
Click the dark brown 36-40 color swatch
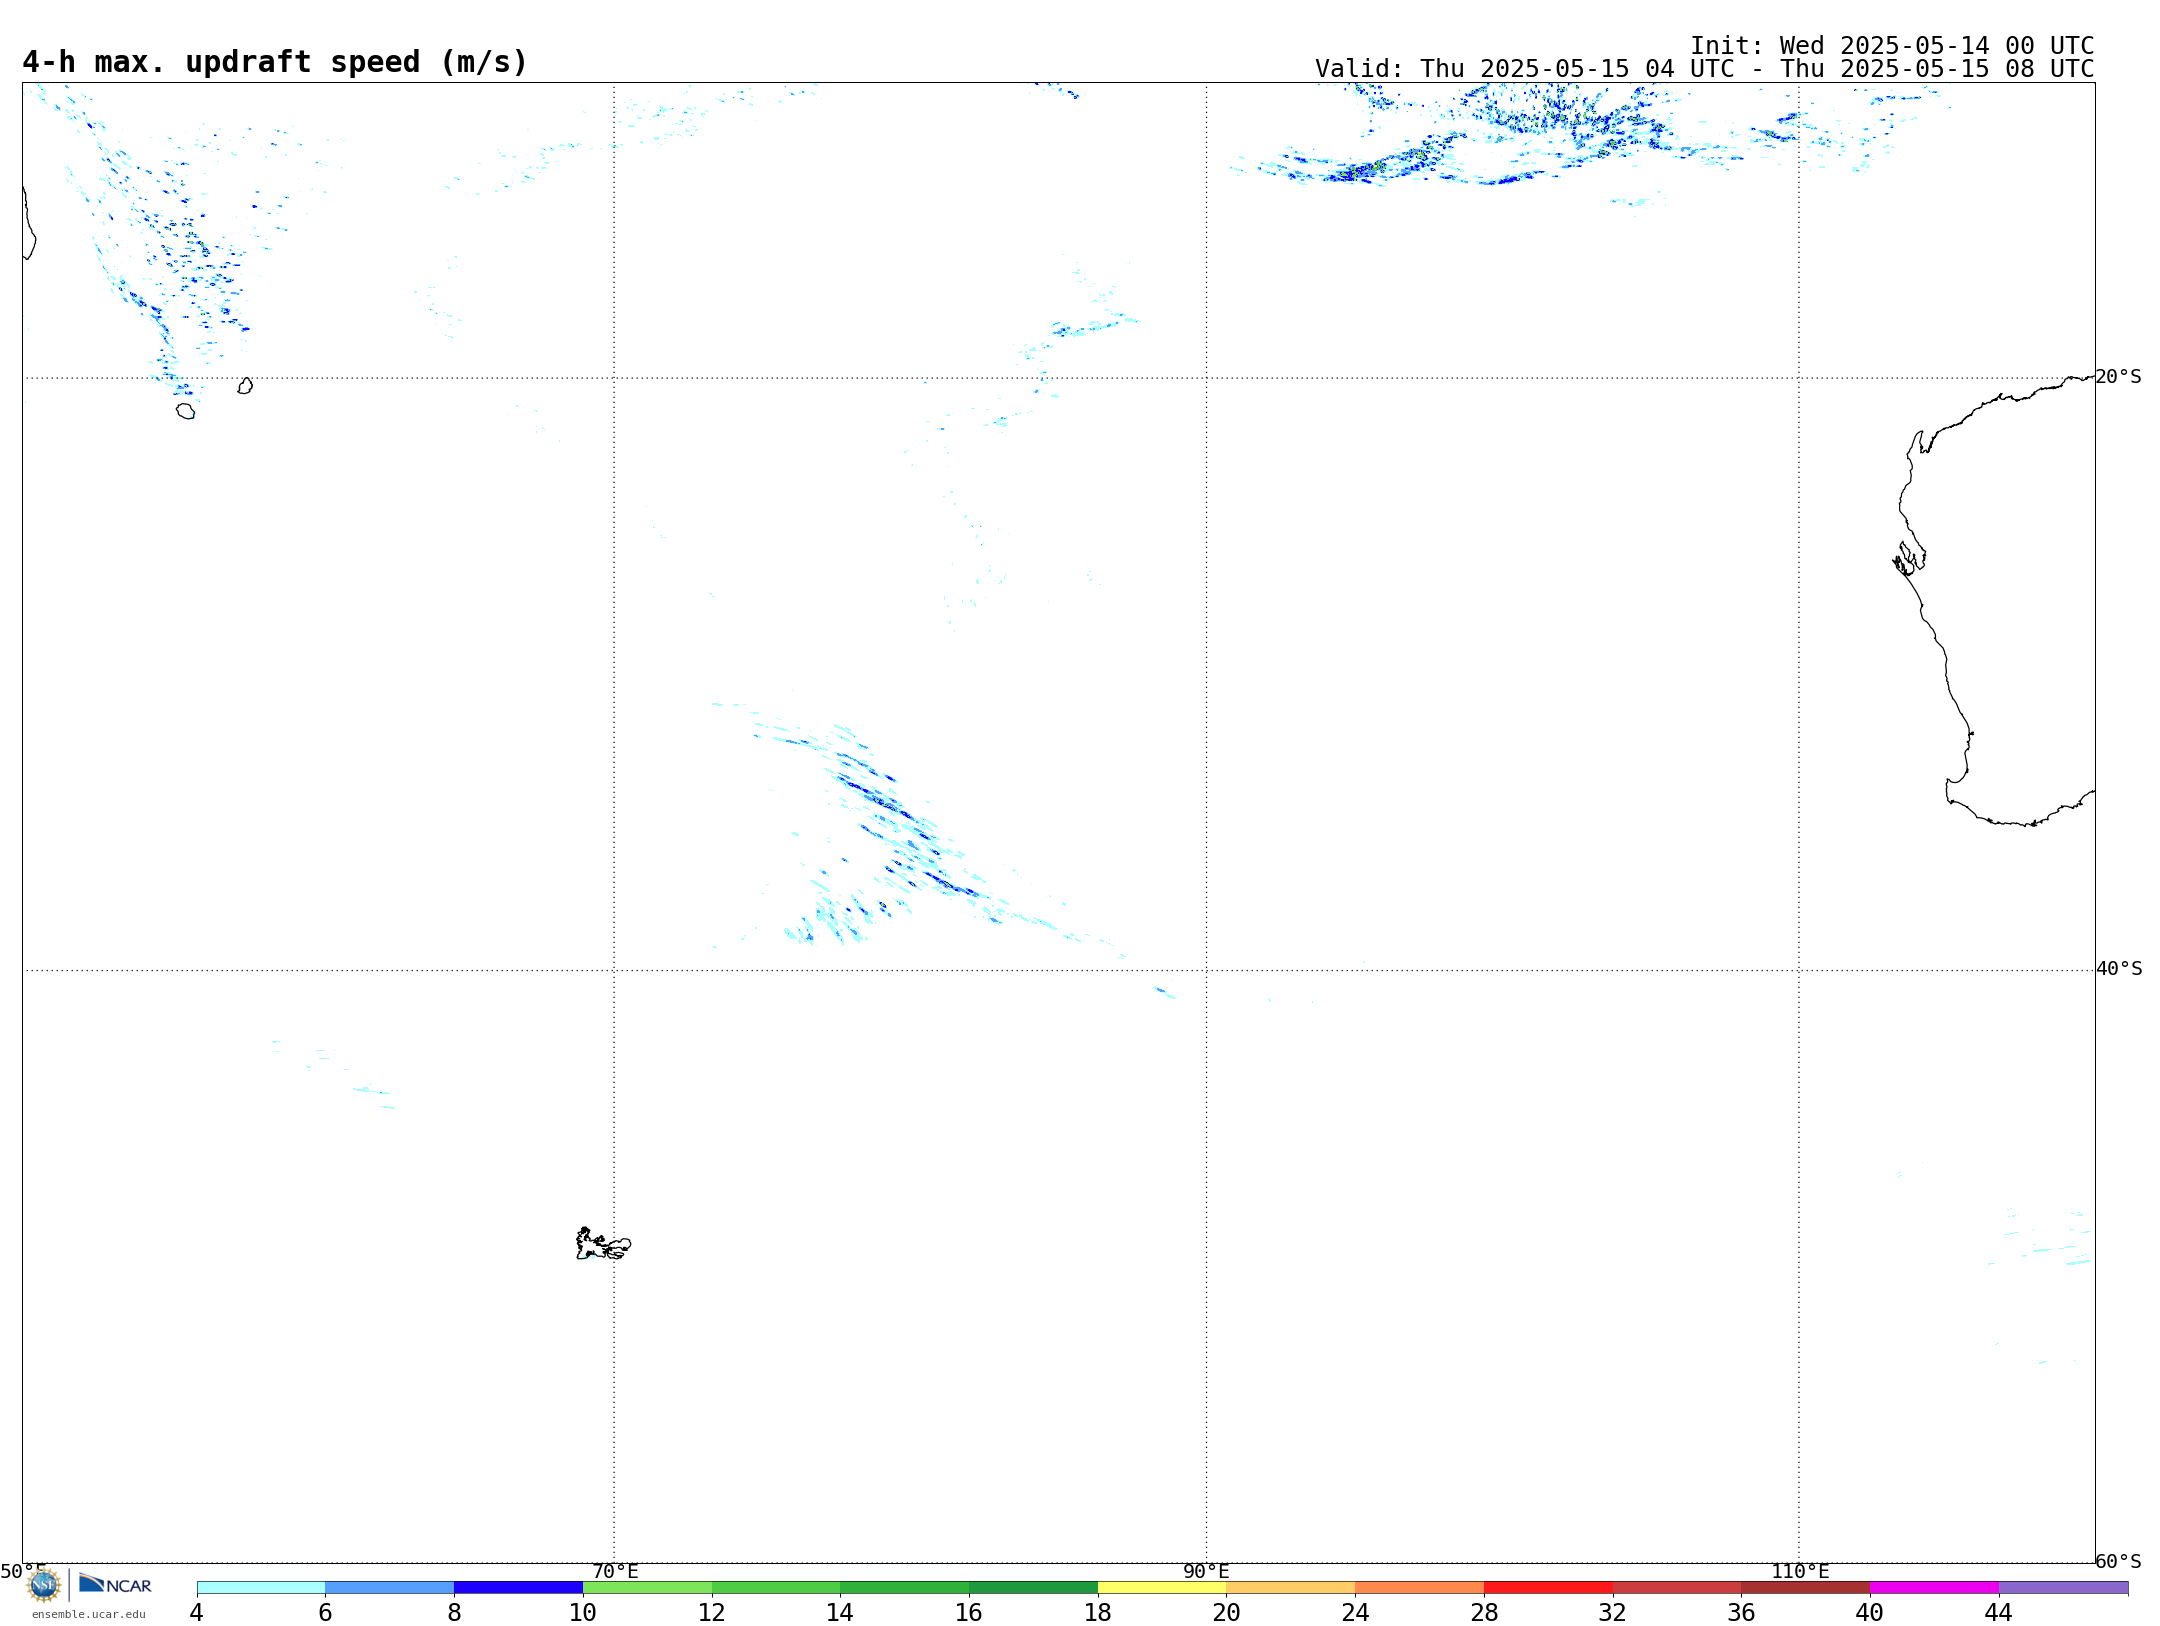pos(1805,1587)
